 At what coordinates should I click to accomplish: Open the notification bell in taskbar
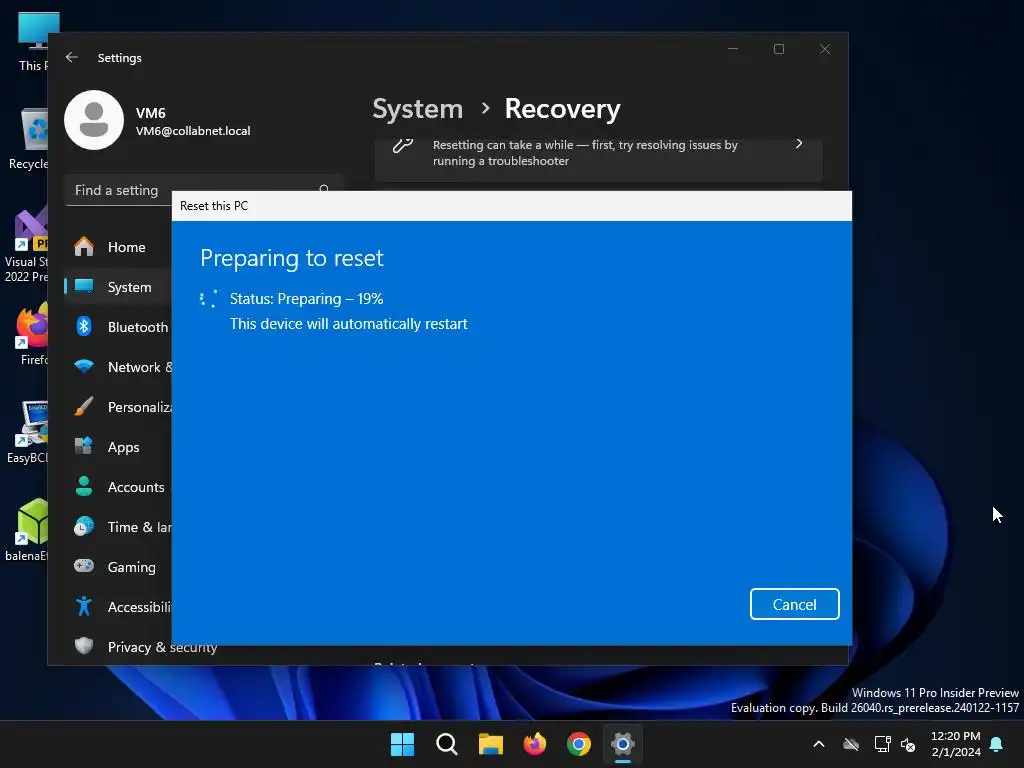(996, 744)
